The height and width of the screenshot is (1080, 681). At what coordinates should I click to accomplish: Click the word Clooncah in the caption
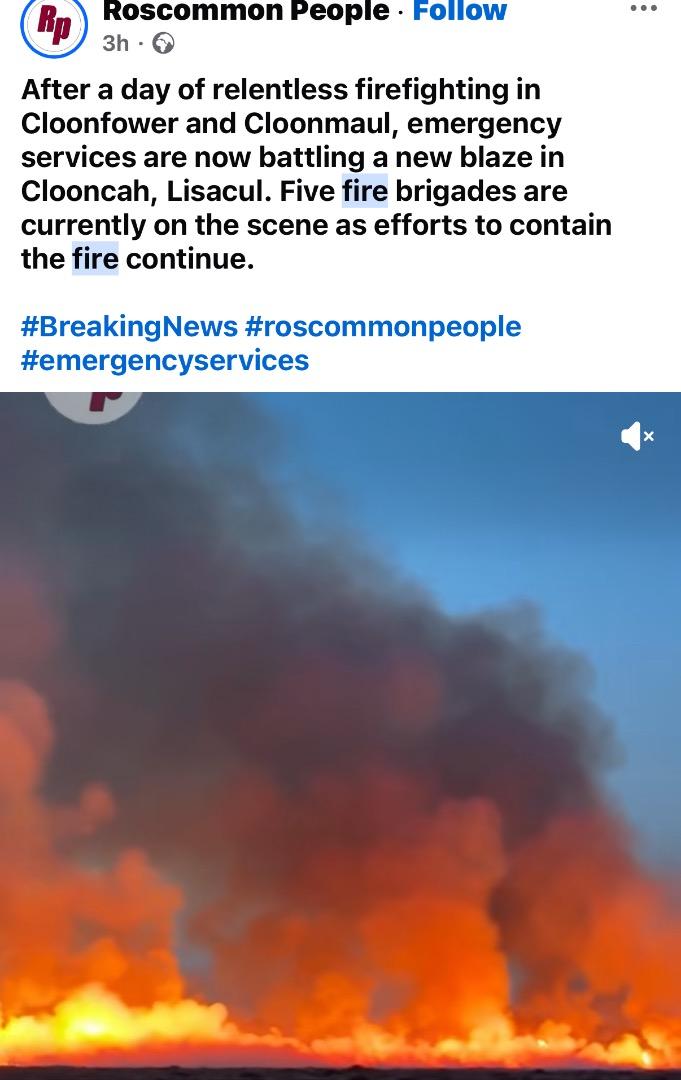(x=90, y=191)
